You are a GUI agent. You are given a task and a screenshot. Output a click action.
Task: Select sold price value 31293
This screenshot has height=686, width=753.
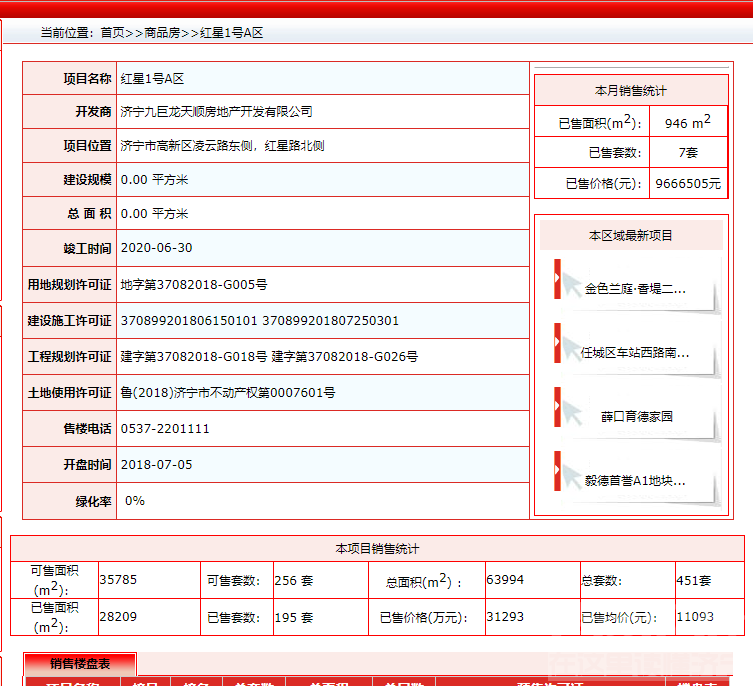(x=505, y=617)
